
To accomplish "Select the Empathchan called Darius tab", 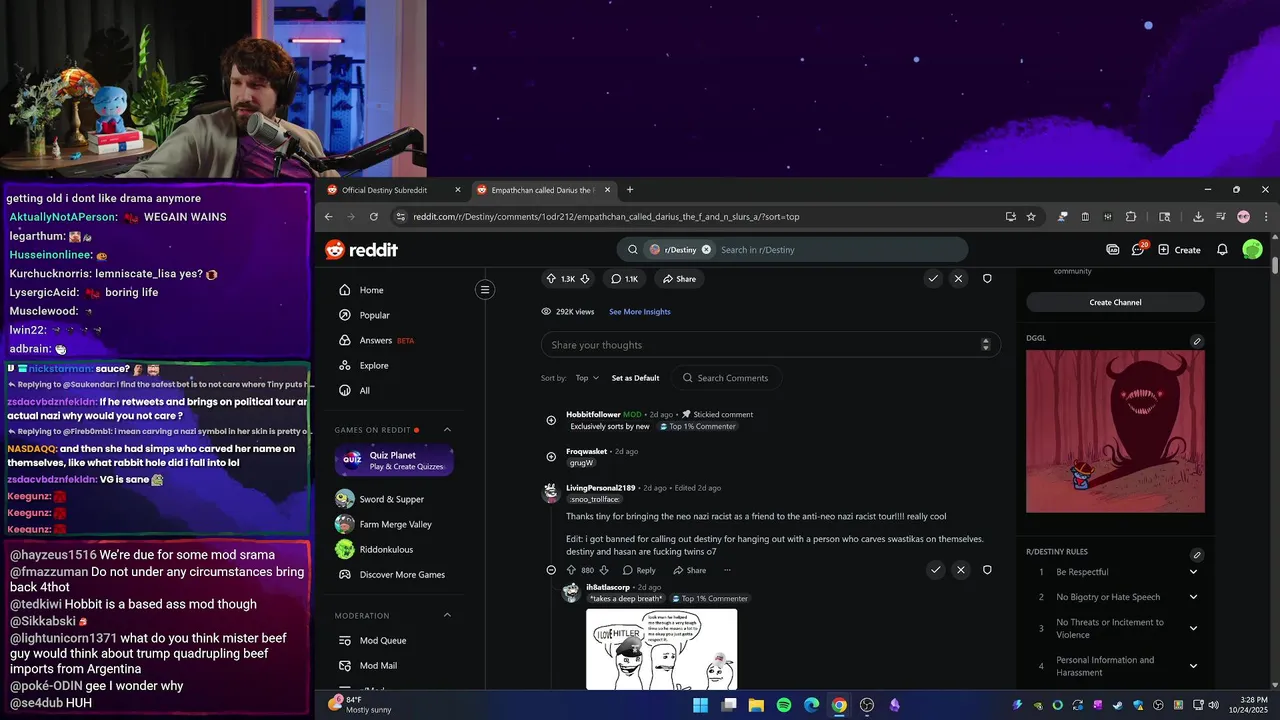I will [542, 190].
